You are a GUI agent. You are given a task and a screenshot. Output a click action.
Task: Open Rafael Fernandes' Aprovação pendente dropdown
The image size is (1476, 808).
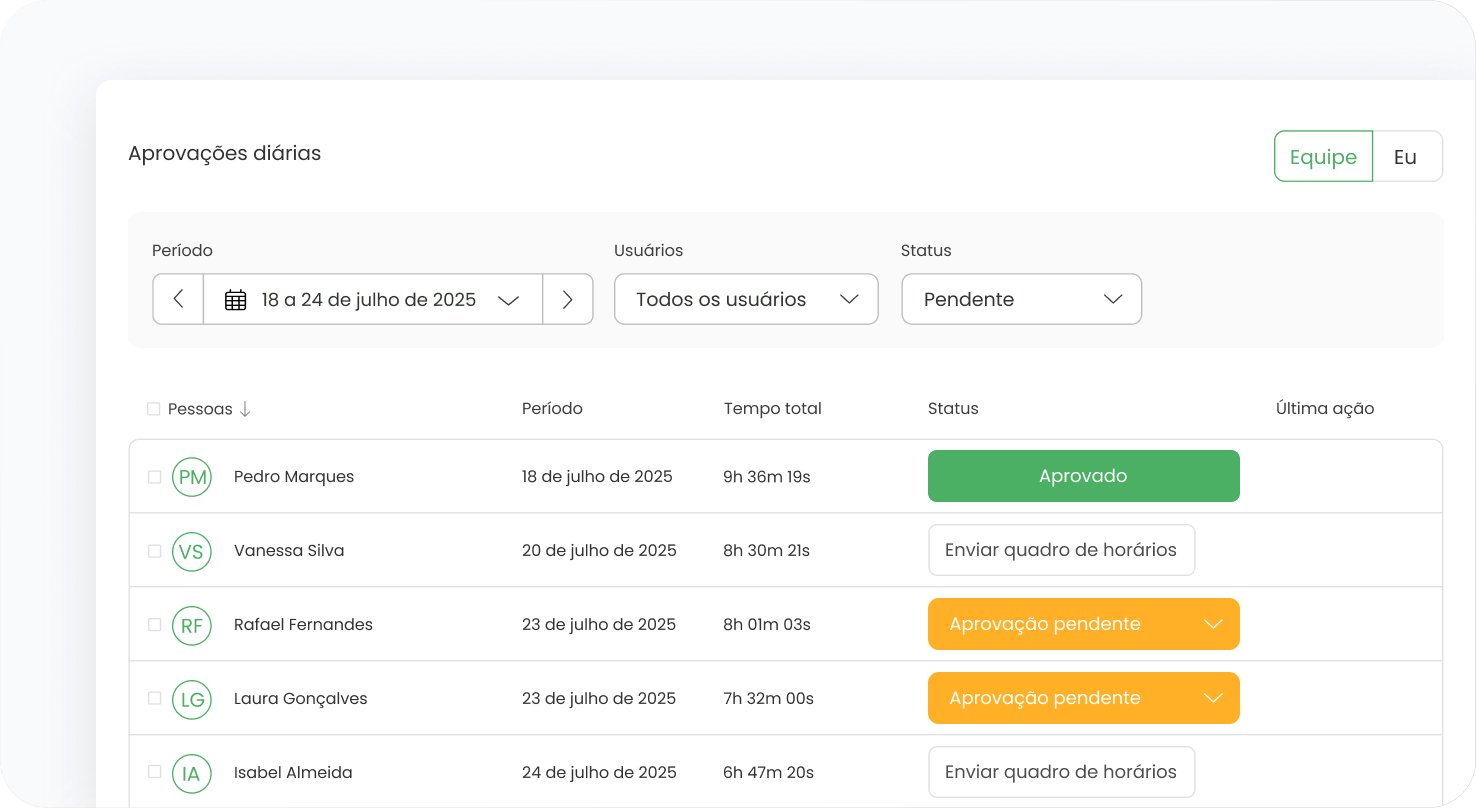[x=1213, y=624]
